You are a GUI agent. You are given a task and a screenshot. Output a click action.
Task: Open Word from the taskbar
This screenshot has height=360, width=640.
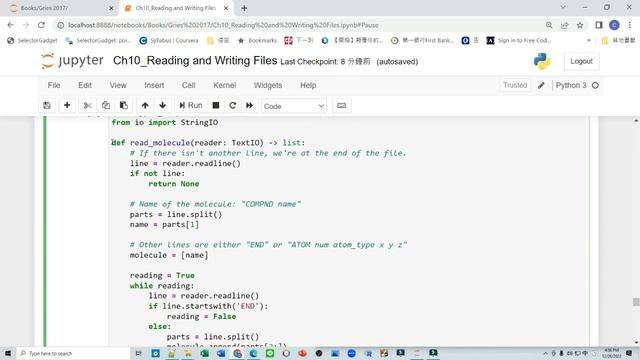pos(221,353)
